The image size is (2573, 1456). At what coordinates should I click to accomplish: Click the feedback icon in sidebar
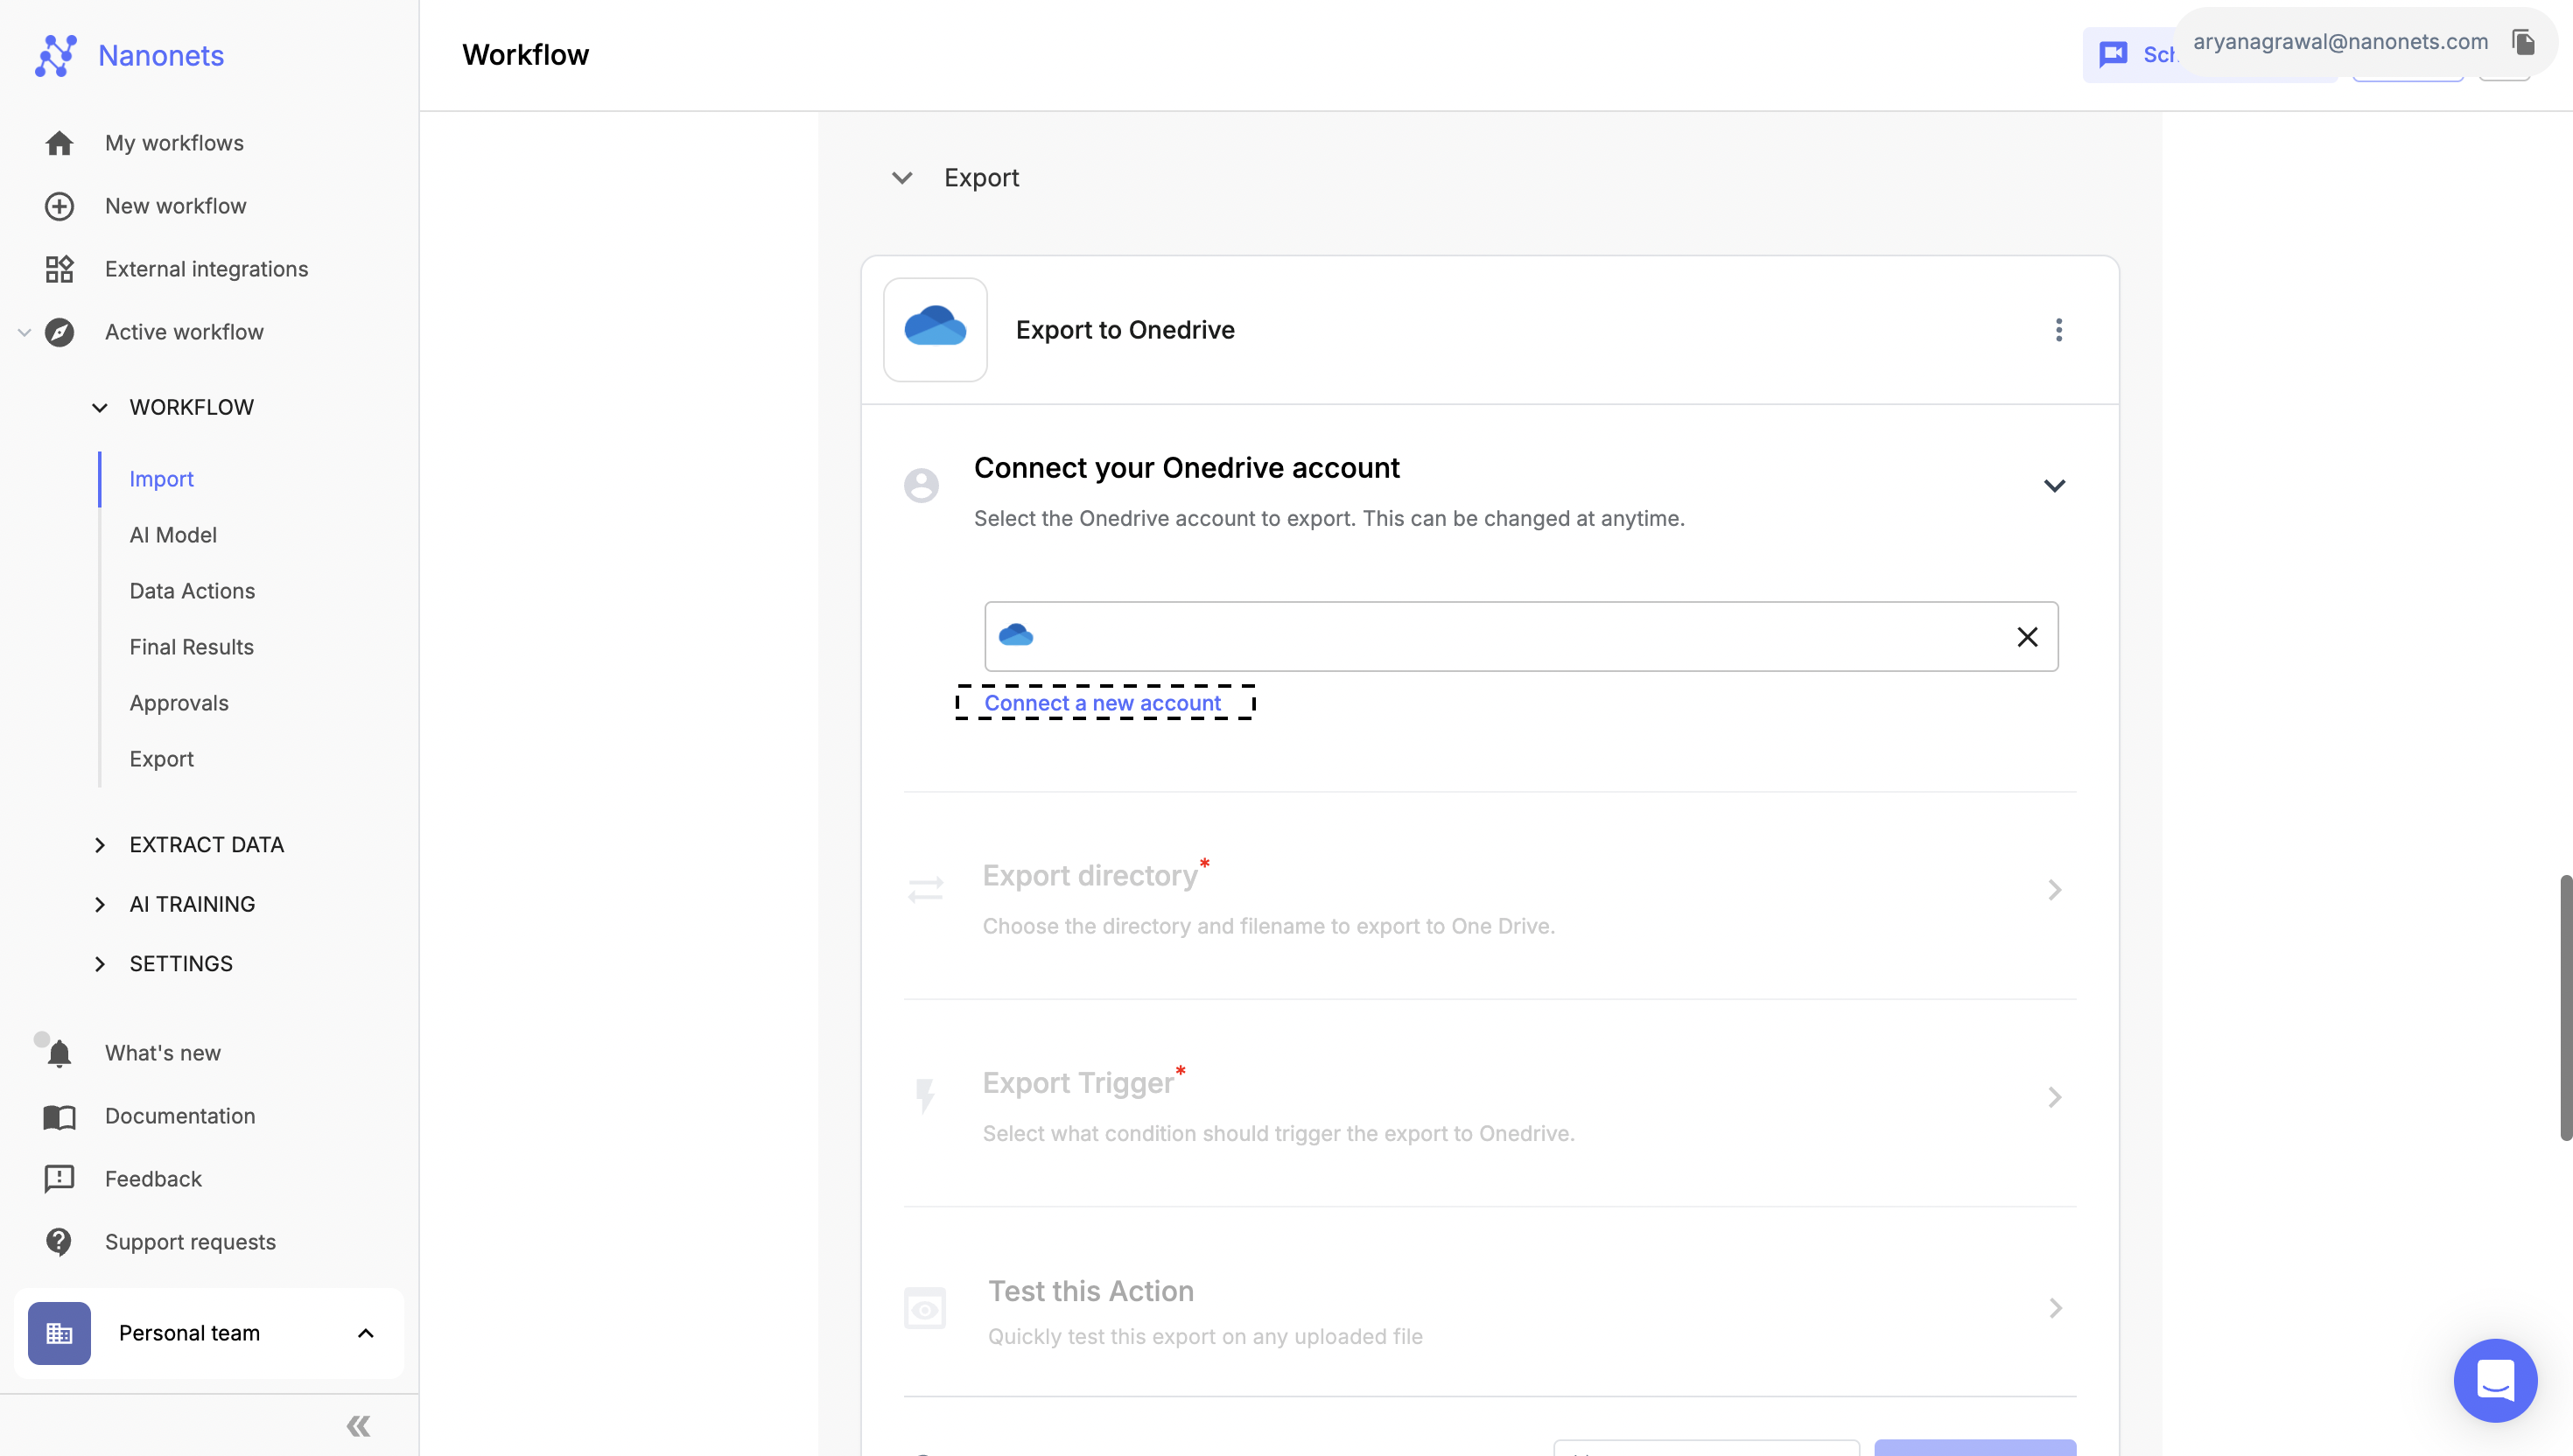[59, 1179]
